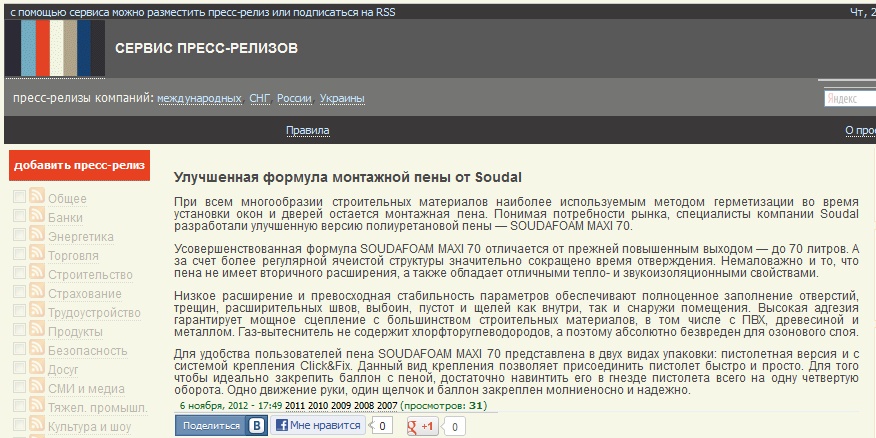This screenshot has height=438, width=876.
Task: Open the Торговля category link
Action: point(73,256)
